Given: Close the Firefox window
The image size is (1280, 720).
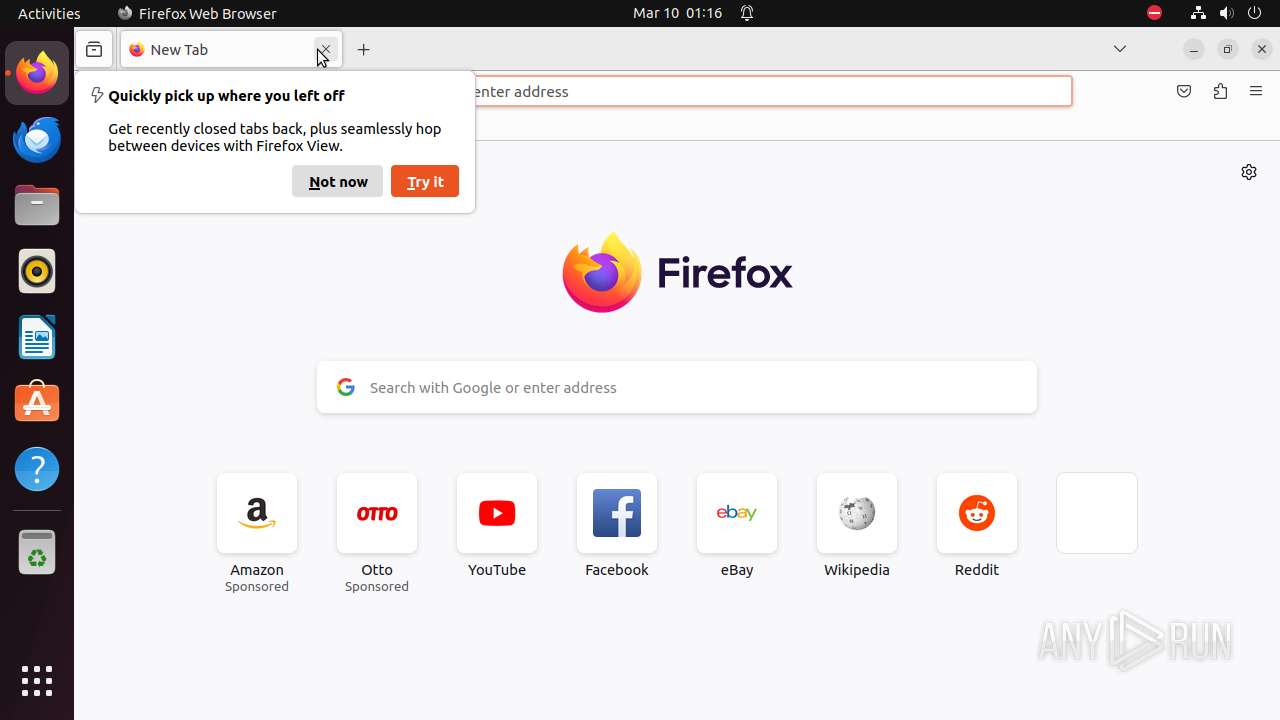Looking at the screenshot, I should pyautogui.click(x=1262, y=49).
